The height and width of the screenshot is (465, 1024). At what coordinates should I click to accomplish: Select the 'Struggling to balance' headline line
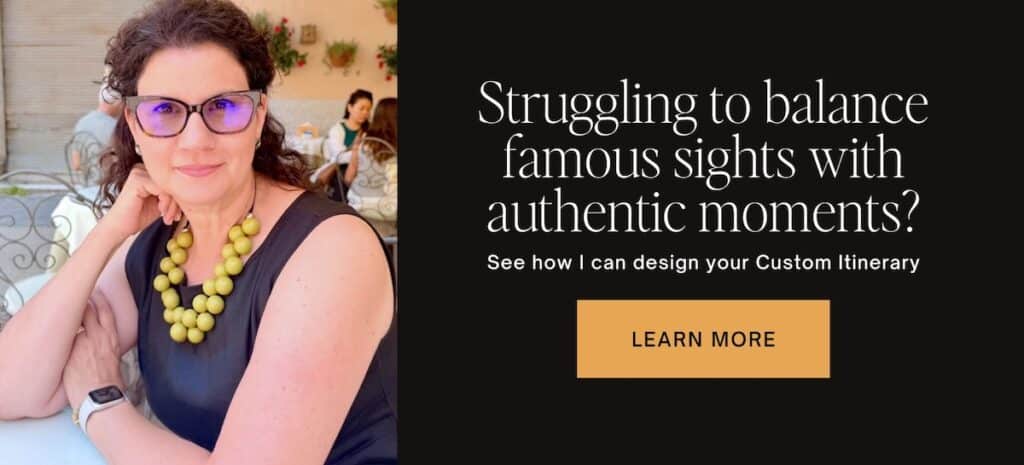click(703, 106)
